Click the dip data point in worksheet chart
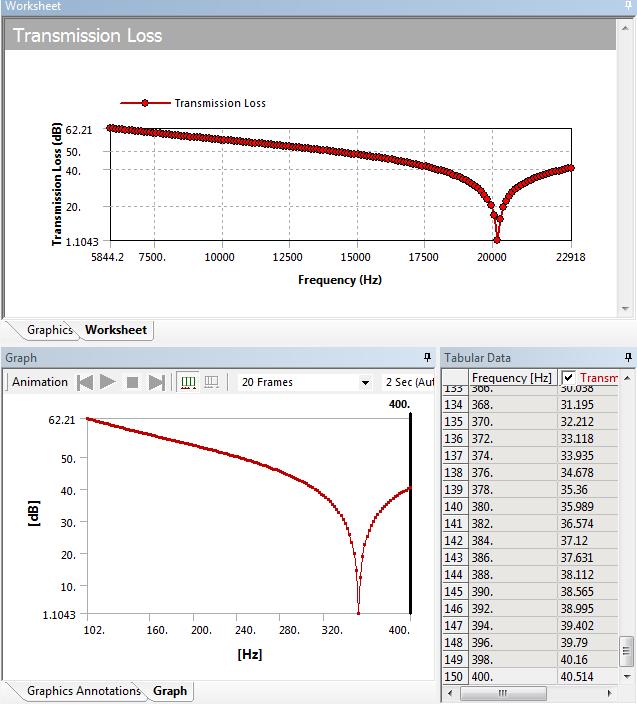 click(497, 240)
